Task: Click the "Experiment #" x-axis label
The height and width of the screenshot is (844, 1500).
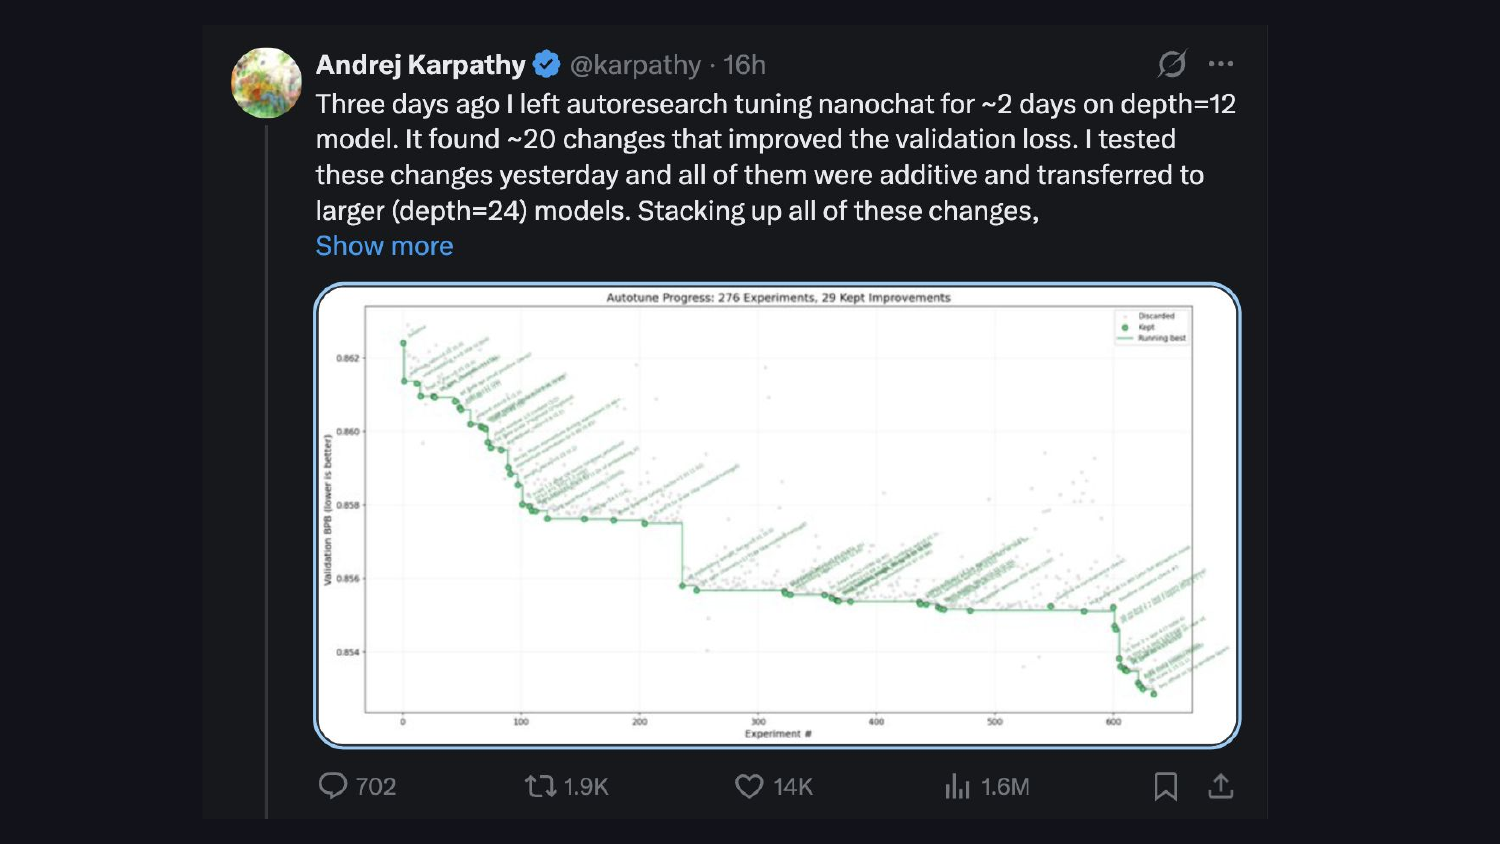Action: tap(778, 734)
